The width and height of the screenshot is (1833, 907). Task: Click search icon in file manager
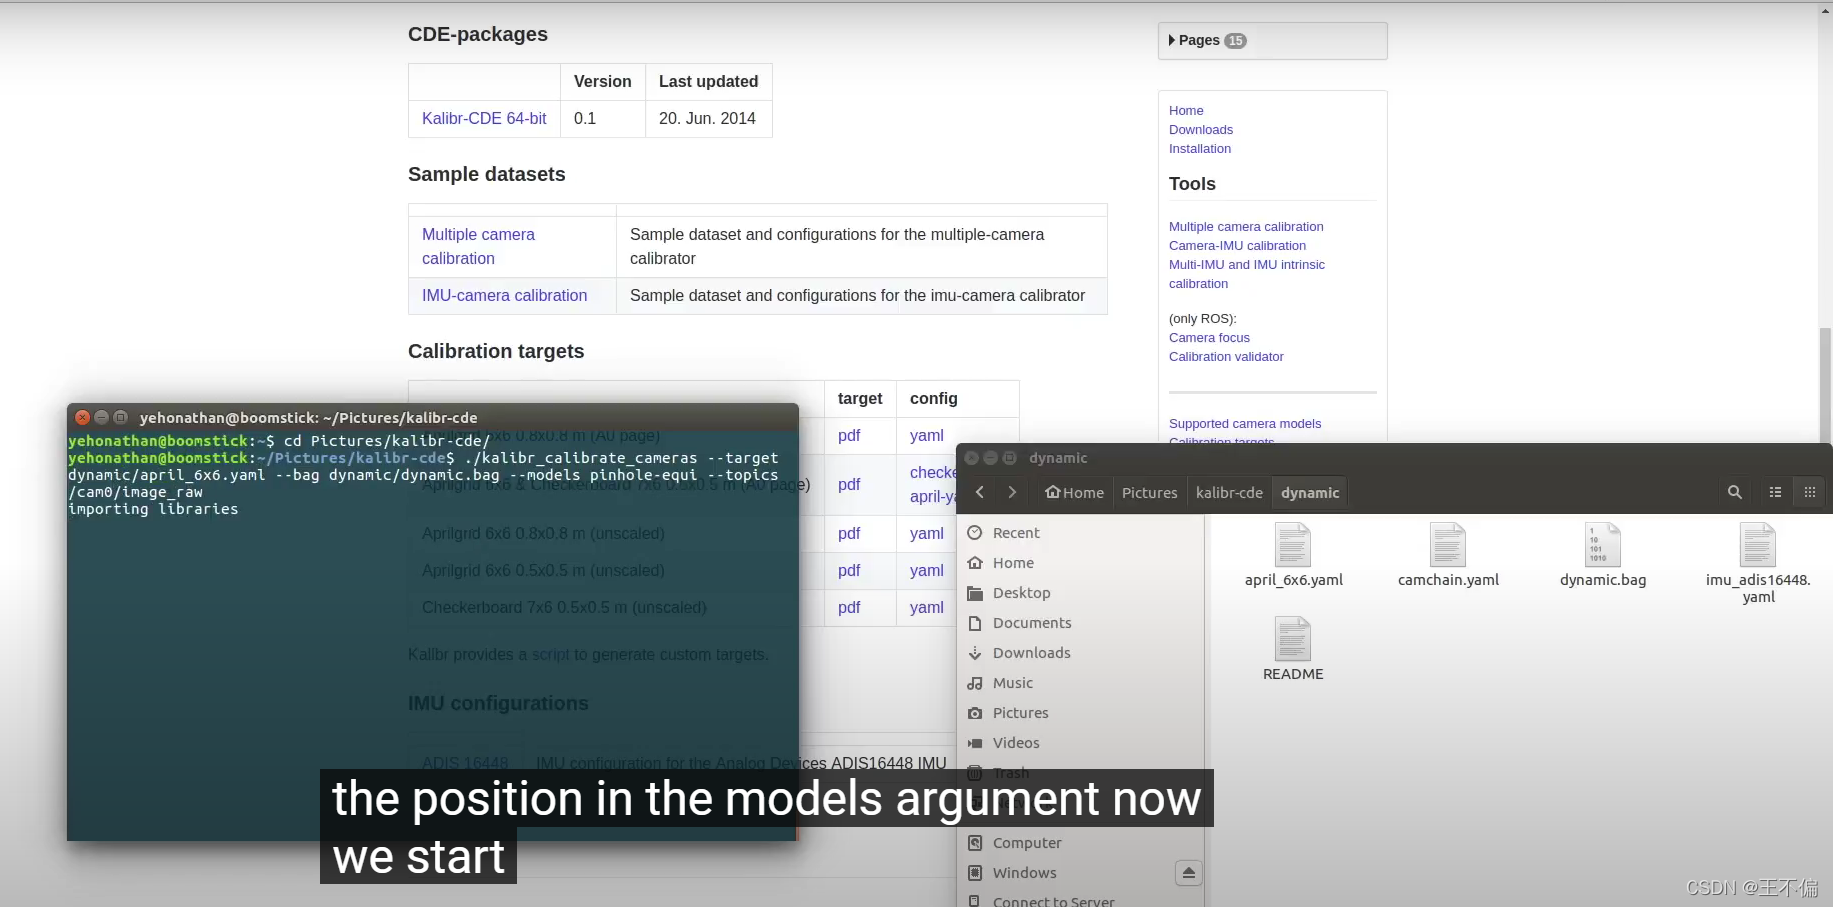(1735, 492)
